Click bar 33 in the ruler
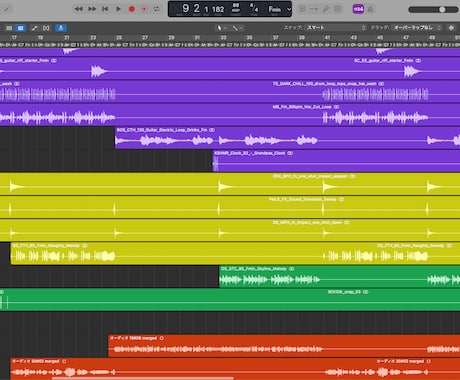The image size is (460, 380). (223, 37)
